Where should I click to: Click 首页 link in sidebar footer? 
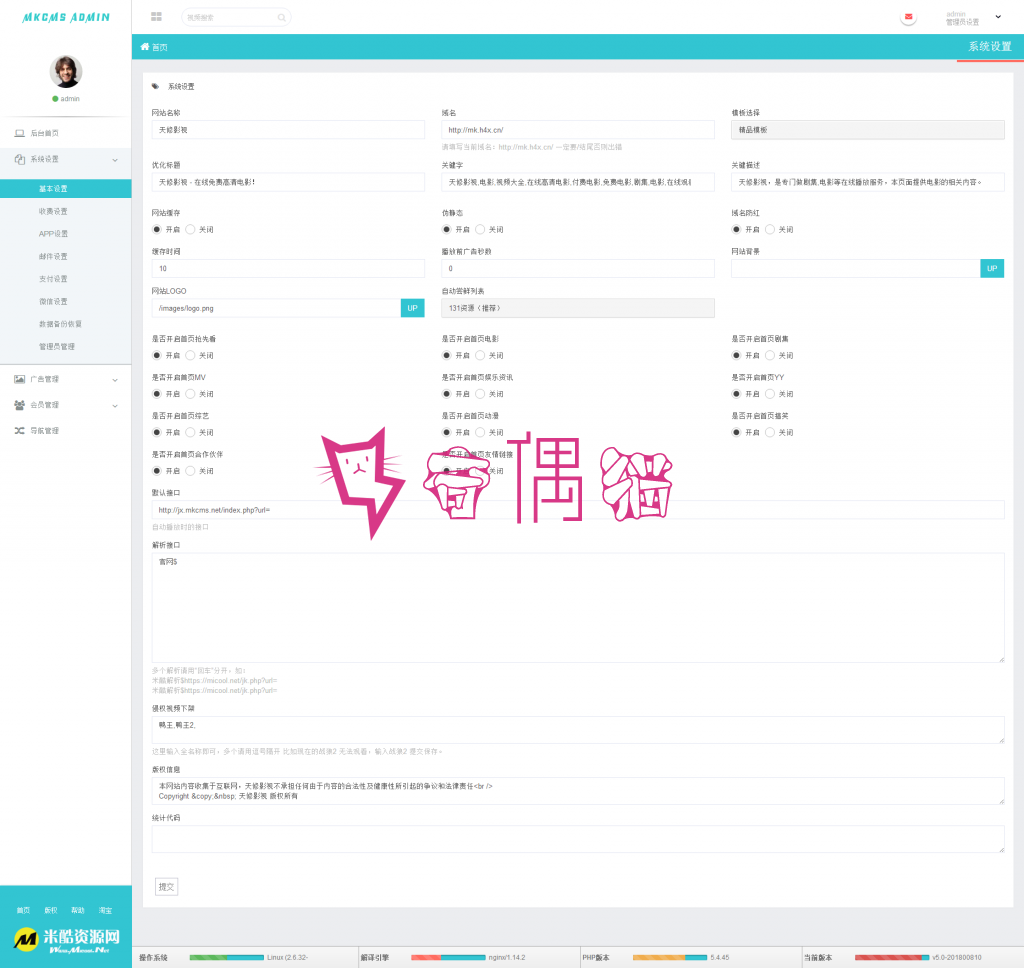[24, 911]
